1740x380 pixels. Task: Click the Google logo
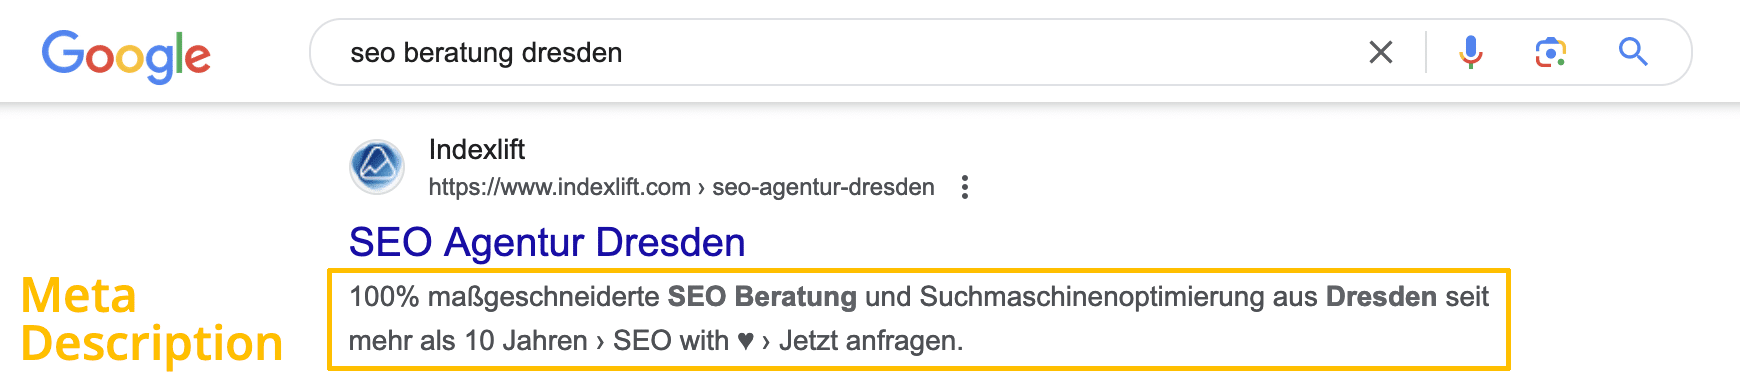(x=126, y=56)
